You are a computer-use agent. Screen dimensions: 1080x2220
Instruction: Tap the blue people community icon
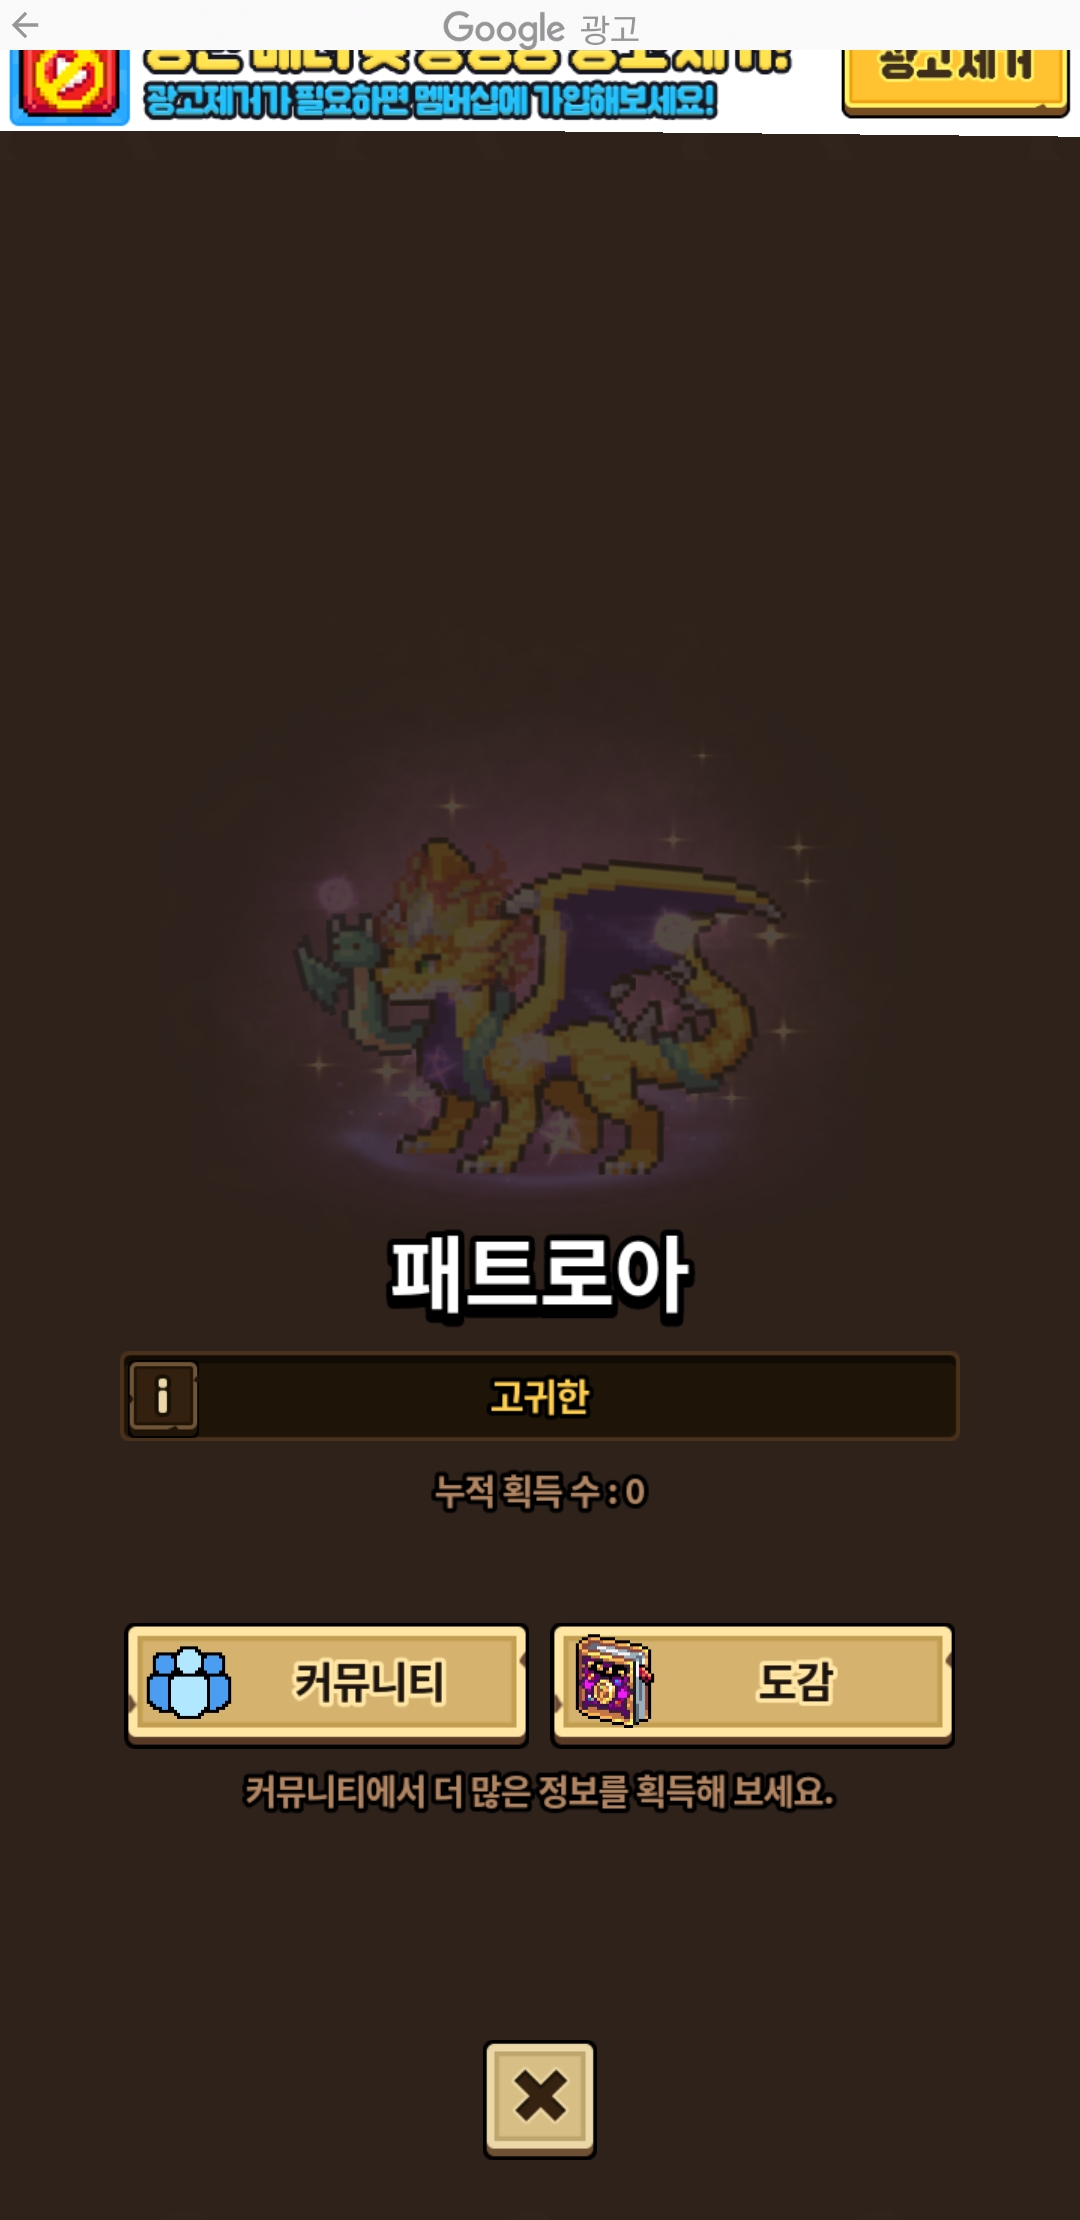189,1684
